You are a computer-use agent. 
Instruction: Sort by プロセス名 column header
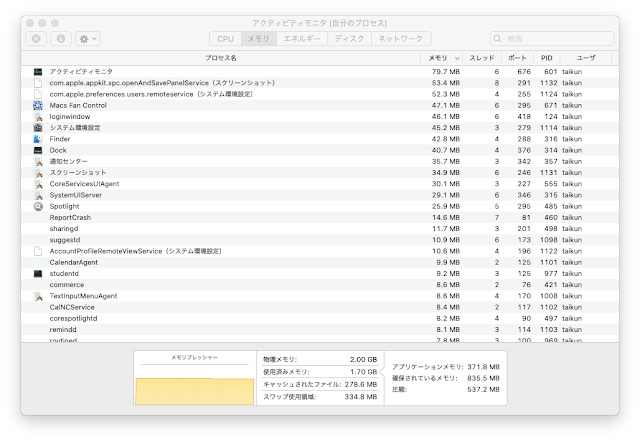[x=221, y=58]
